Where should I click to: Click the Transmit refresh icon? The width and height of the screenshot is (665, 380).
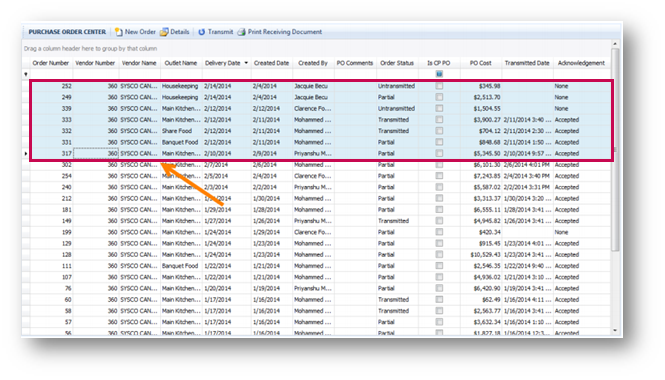click(x=201, y=32)
